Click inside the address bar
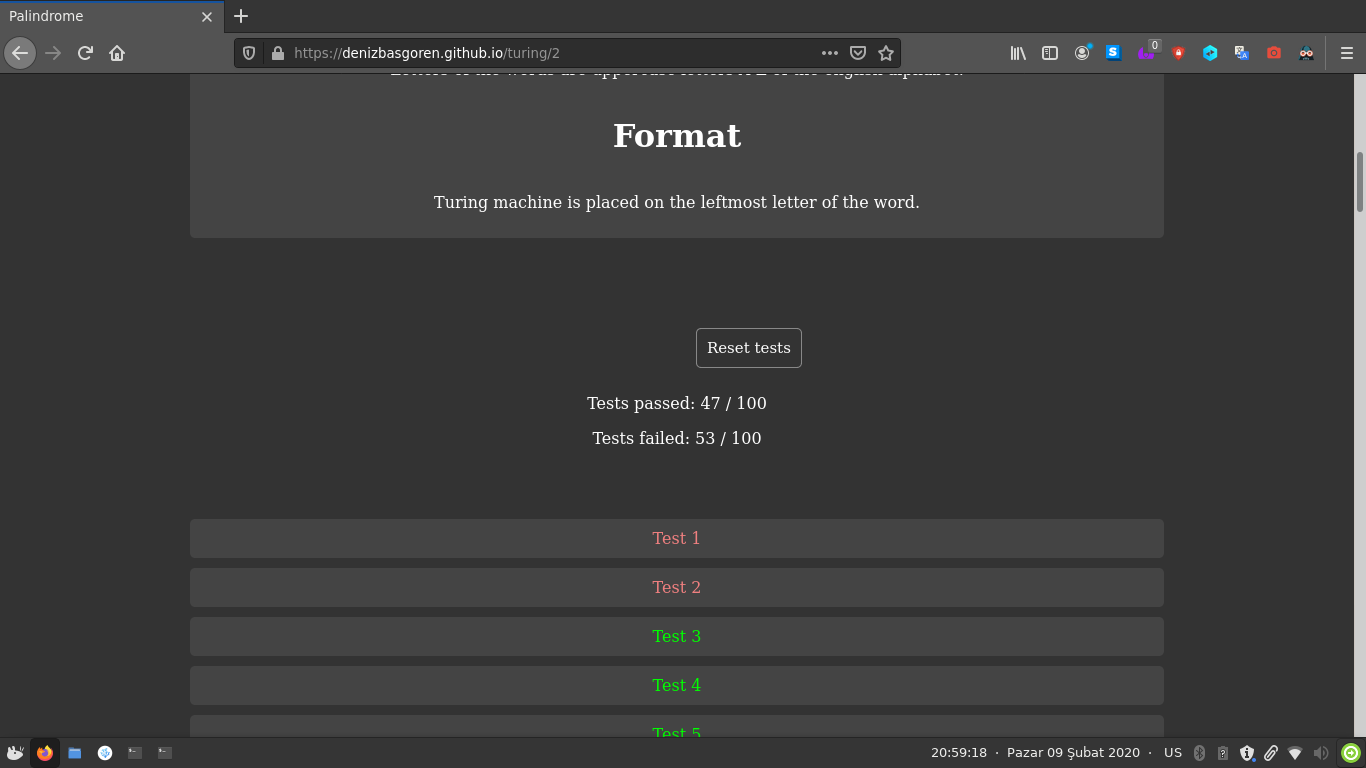1366x768 pixels. tap(550, 53)
